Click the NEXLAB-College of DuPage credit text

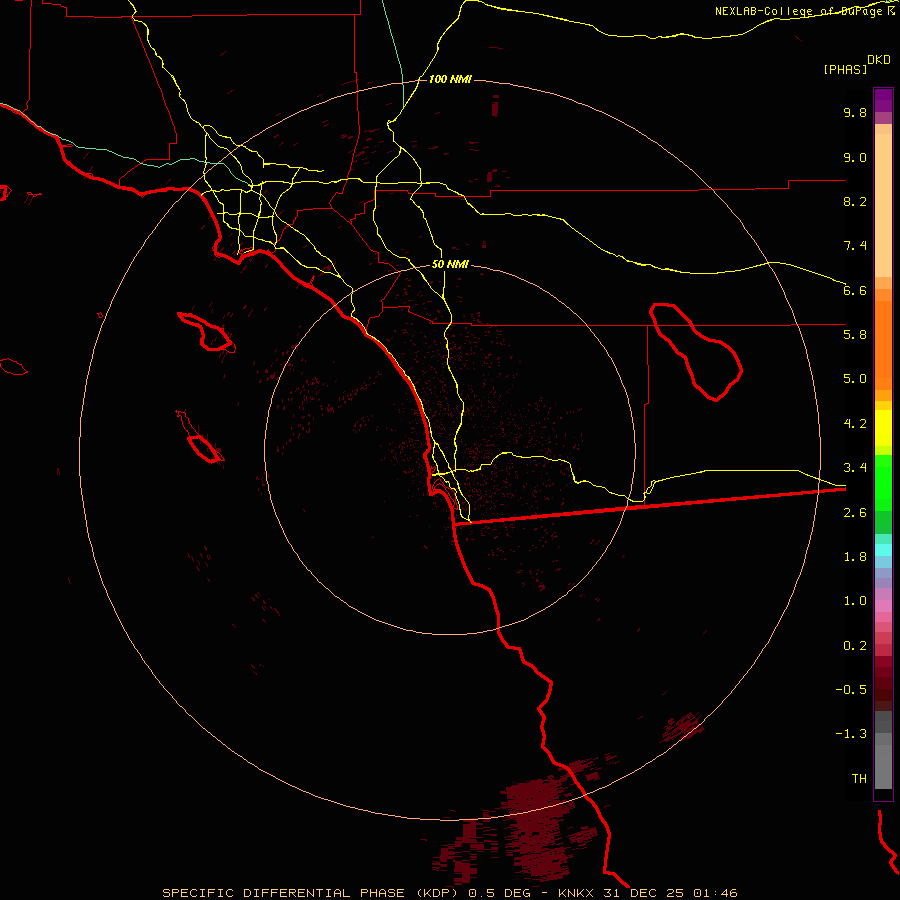tap(798, 11)
